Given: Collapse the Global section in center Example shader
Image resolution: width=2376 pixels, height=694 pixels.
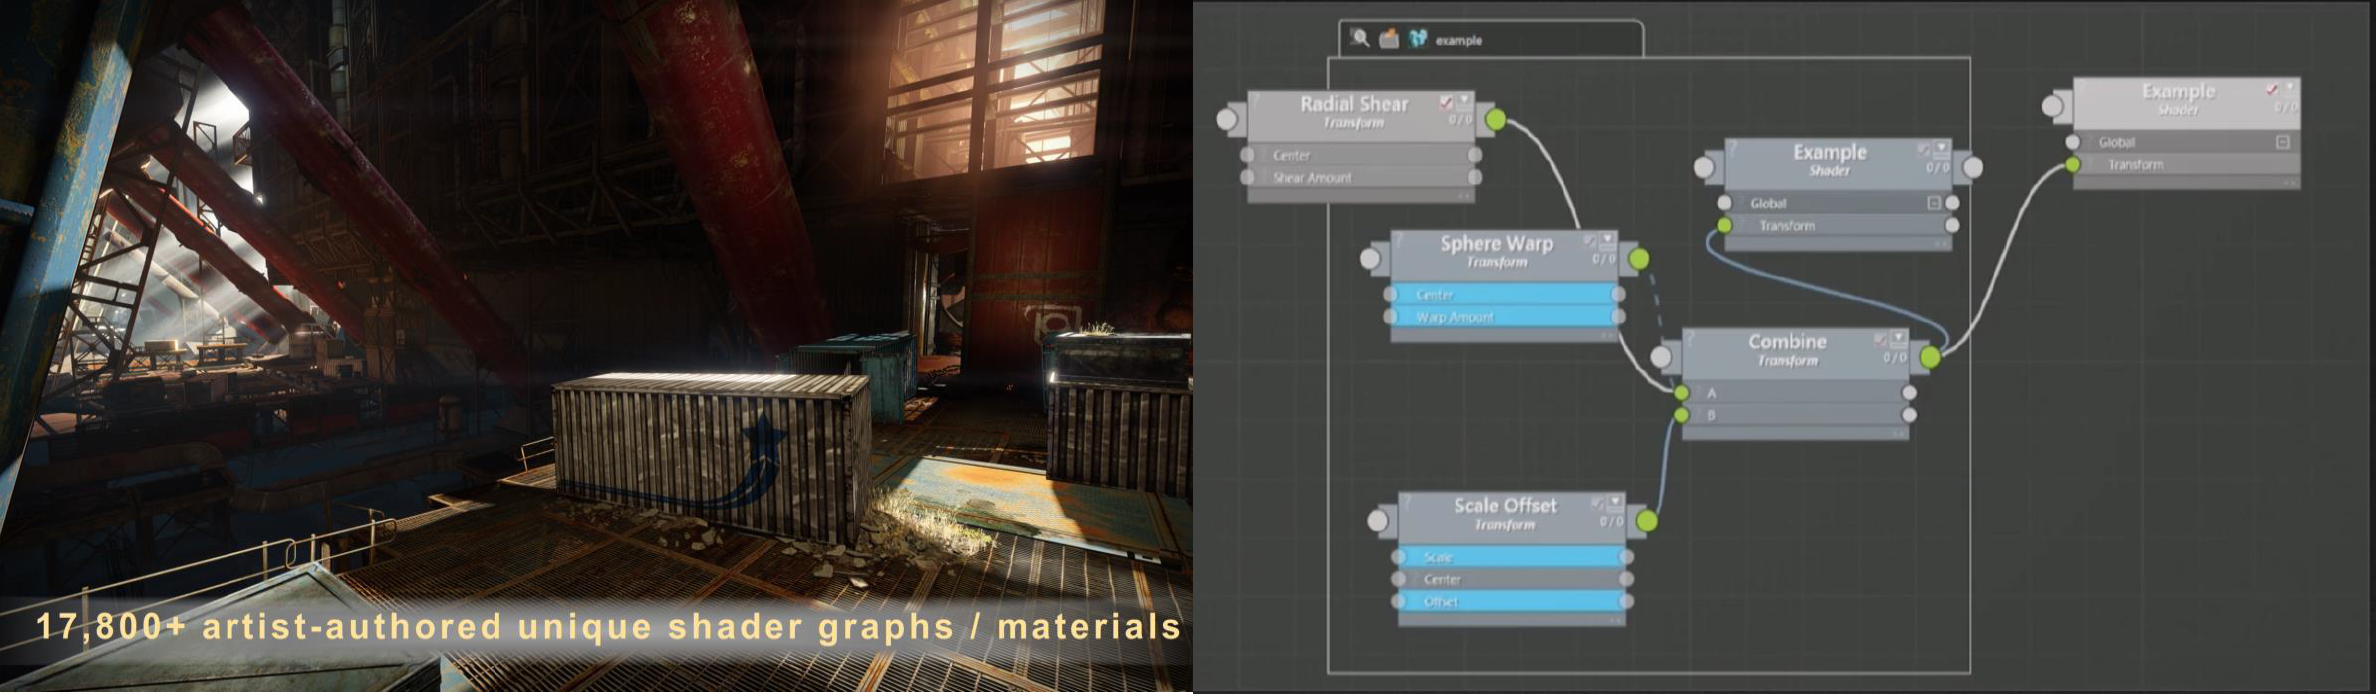Looking at the screenshot, I should pyautogui.click(x=1934, y=203).
